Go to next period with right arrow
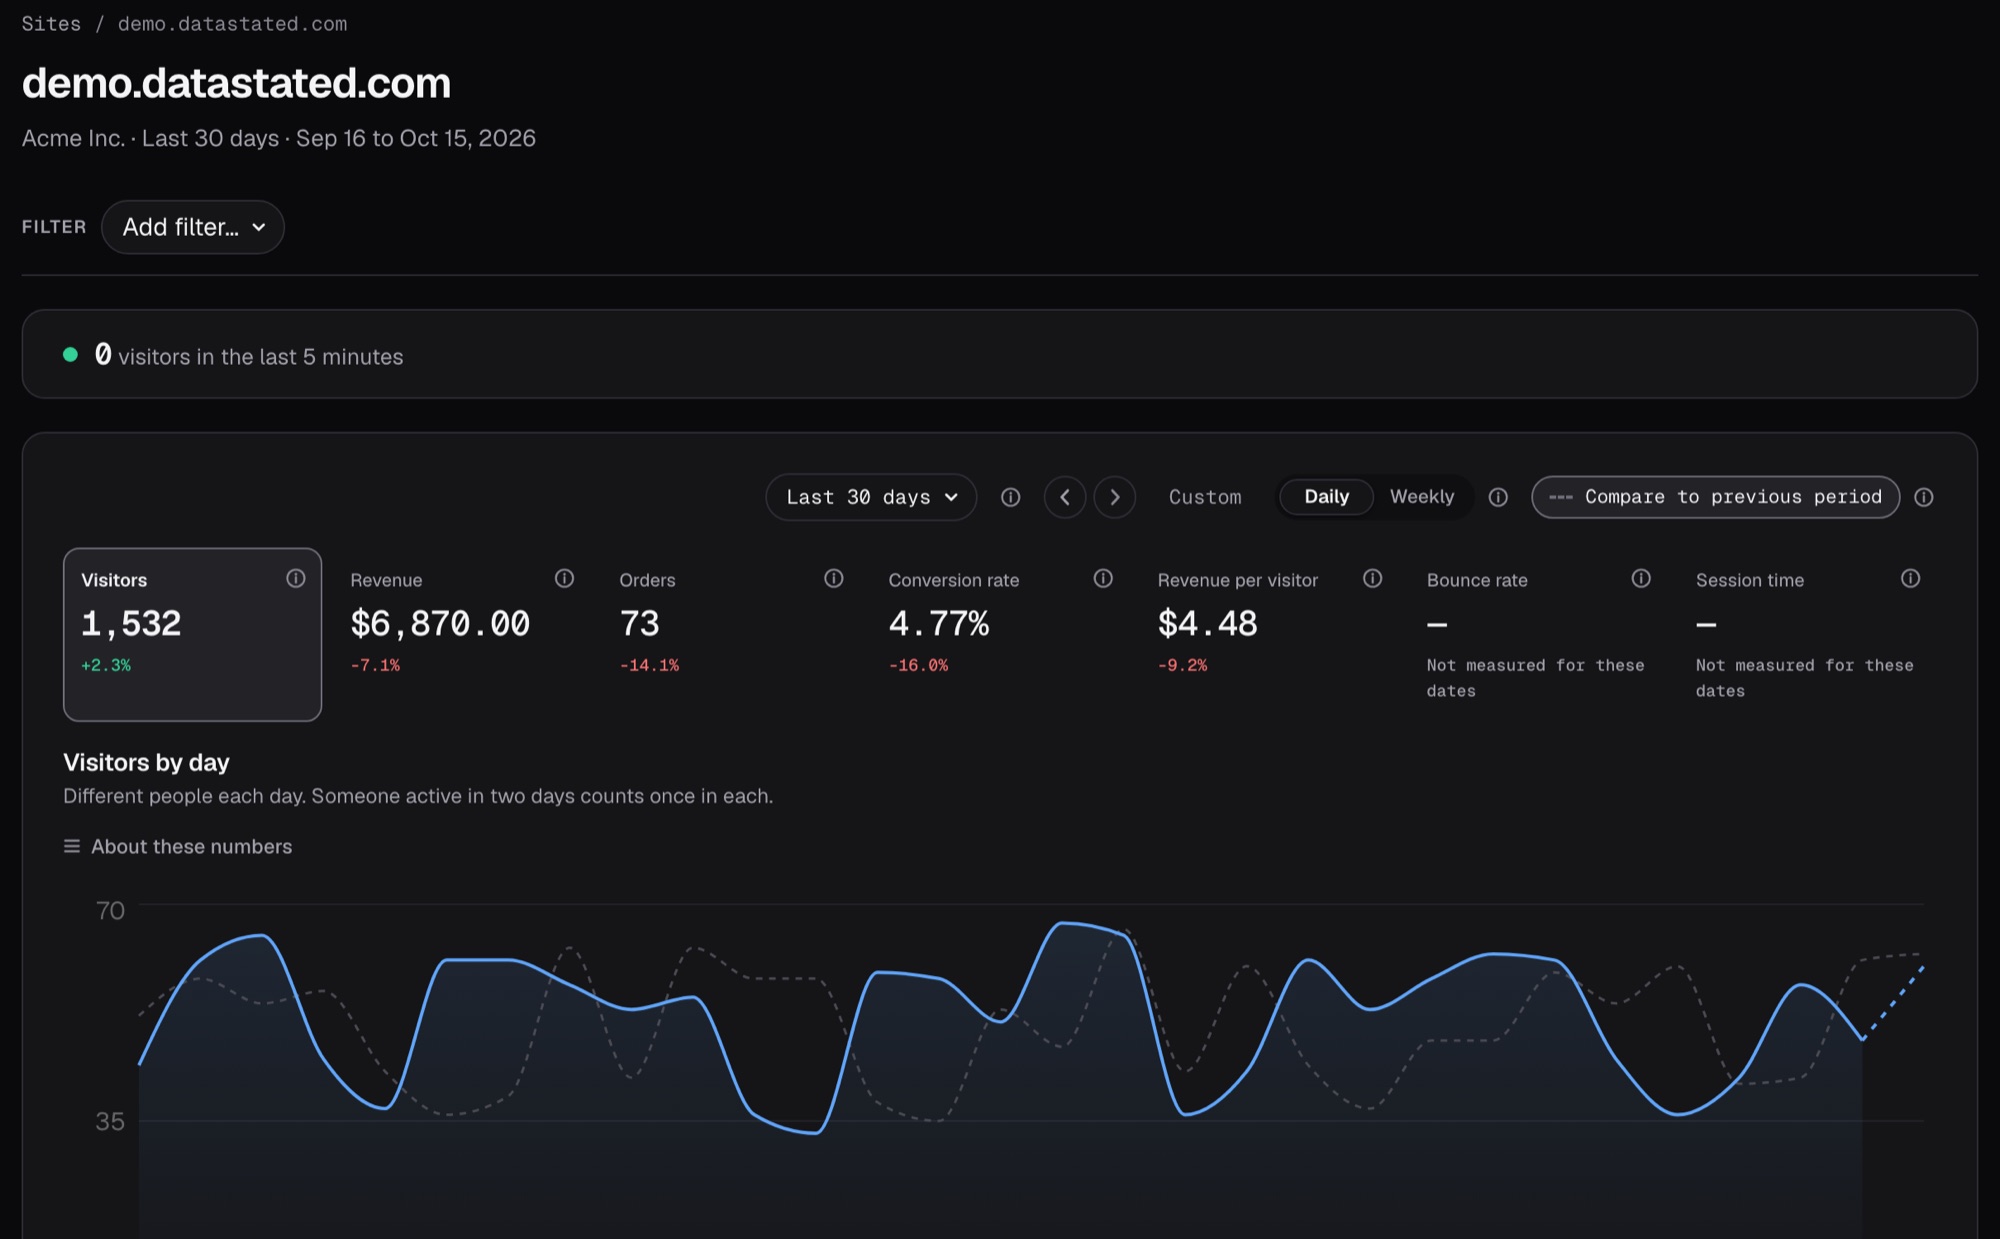Viewport: 2000px width, 1239px height. pyautogui.click(x=1115, y=497)
